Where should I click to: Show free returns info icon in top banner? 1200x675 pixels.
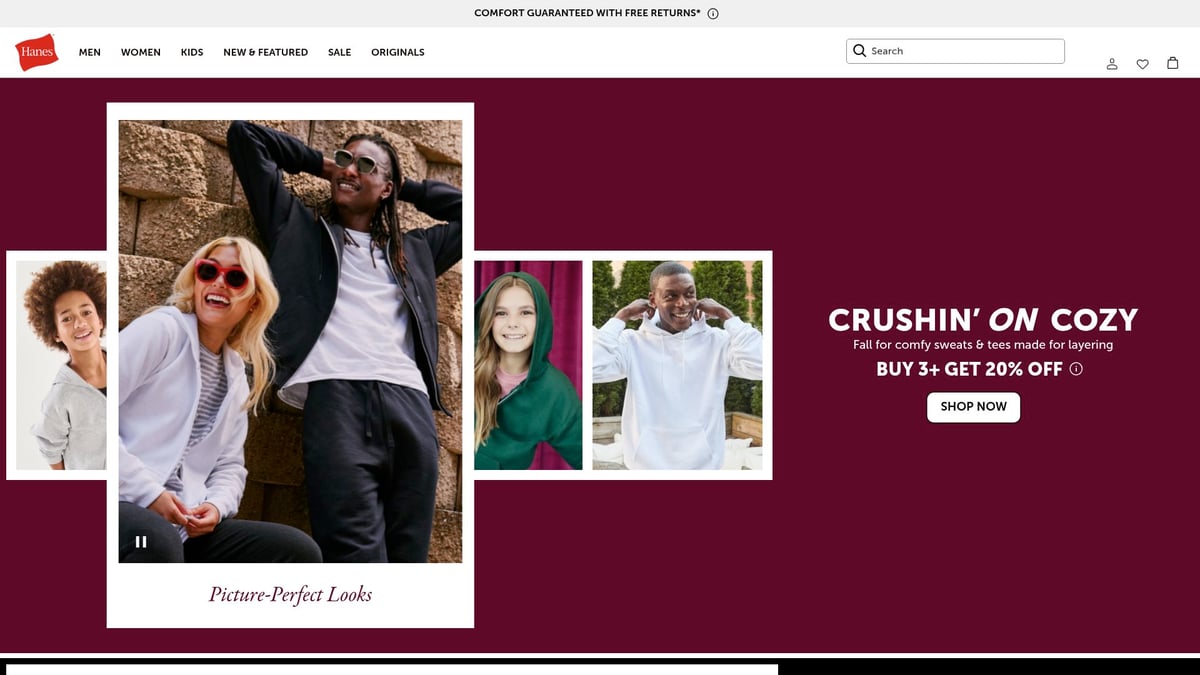pyautogui.click(x=713, y=14)
